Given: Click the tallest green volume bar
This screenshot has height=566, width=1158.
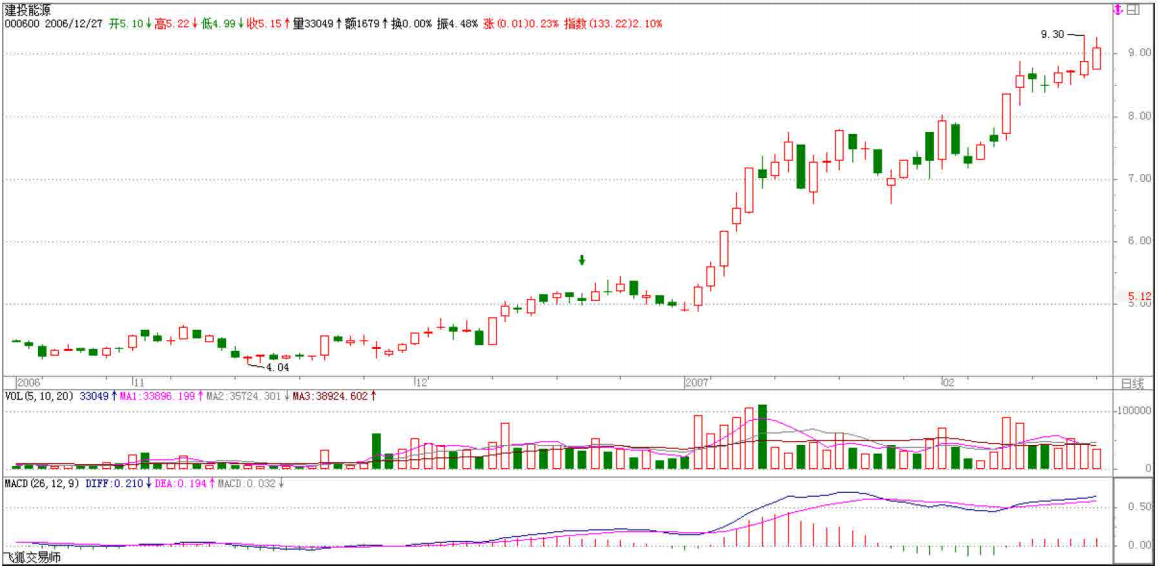Looking at the screenshot, I should click(x=762, y=437).
